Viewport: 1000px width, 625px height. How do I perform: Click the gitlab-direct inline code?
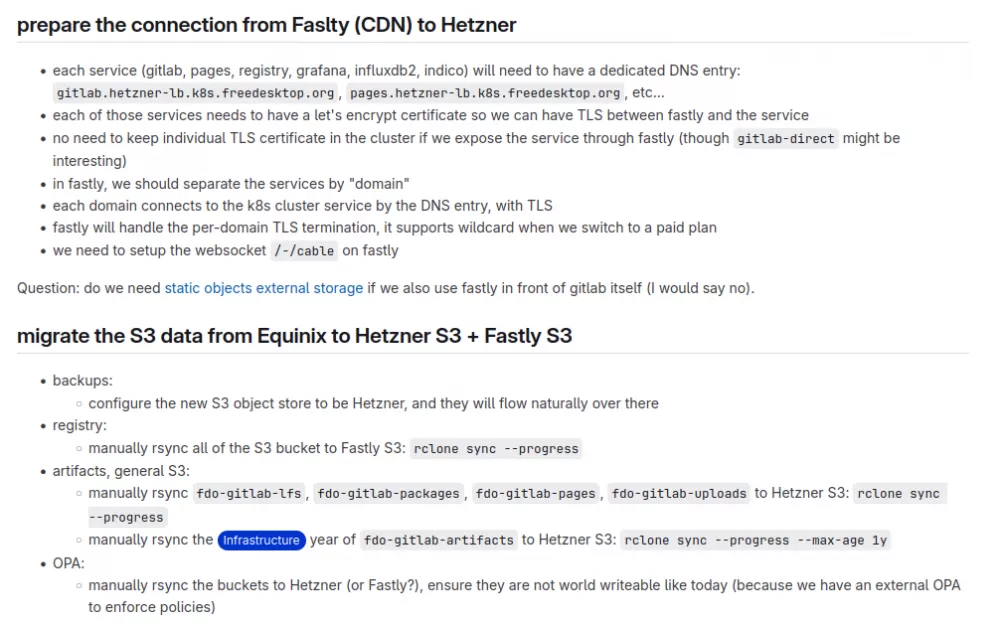coord(786,138)
